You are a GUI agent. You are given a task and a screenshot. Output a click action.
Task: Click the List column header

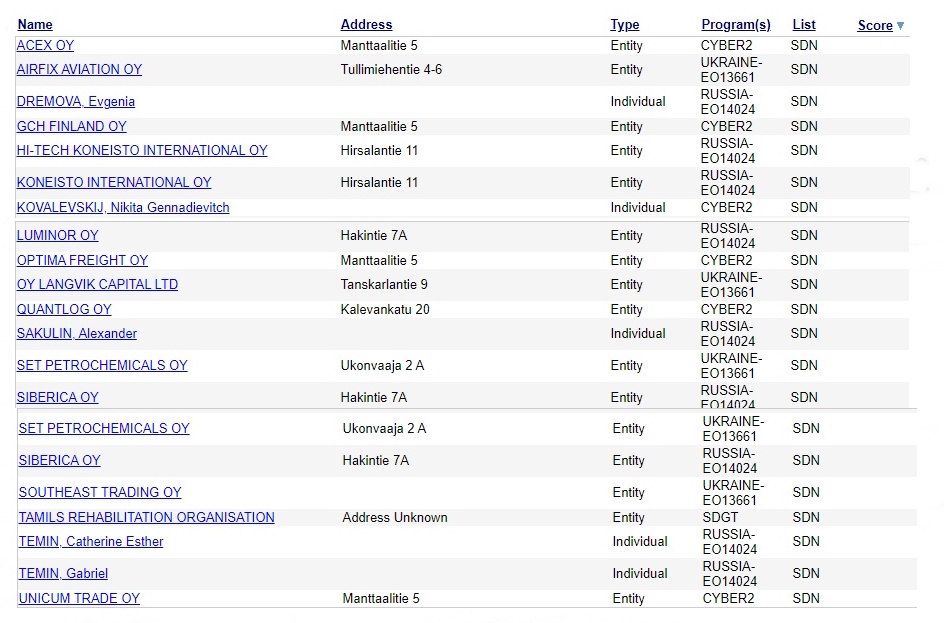tap(804, 25)
